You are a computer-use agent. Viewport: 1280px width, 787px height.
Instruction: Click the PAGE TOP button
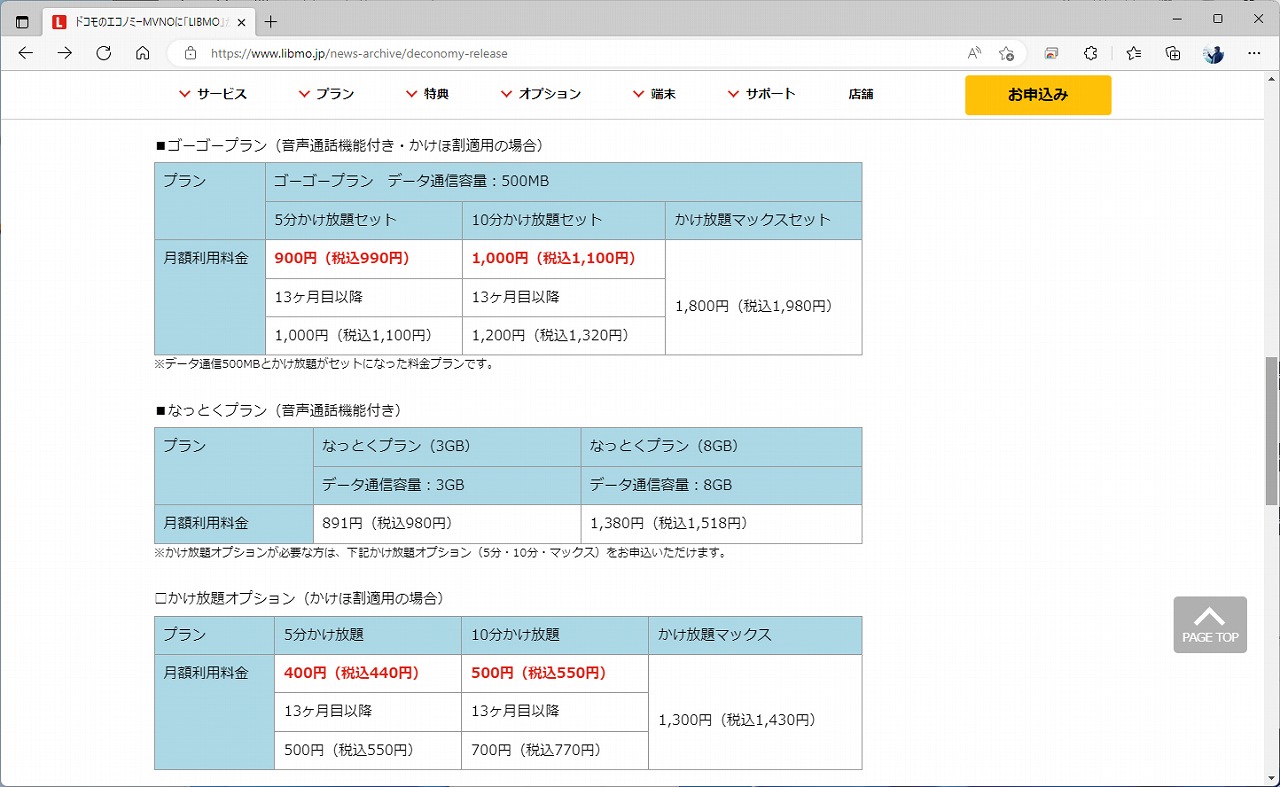(1210, 625)
